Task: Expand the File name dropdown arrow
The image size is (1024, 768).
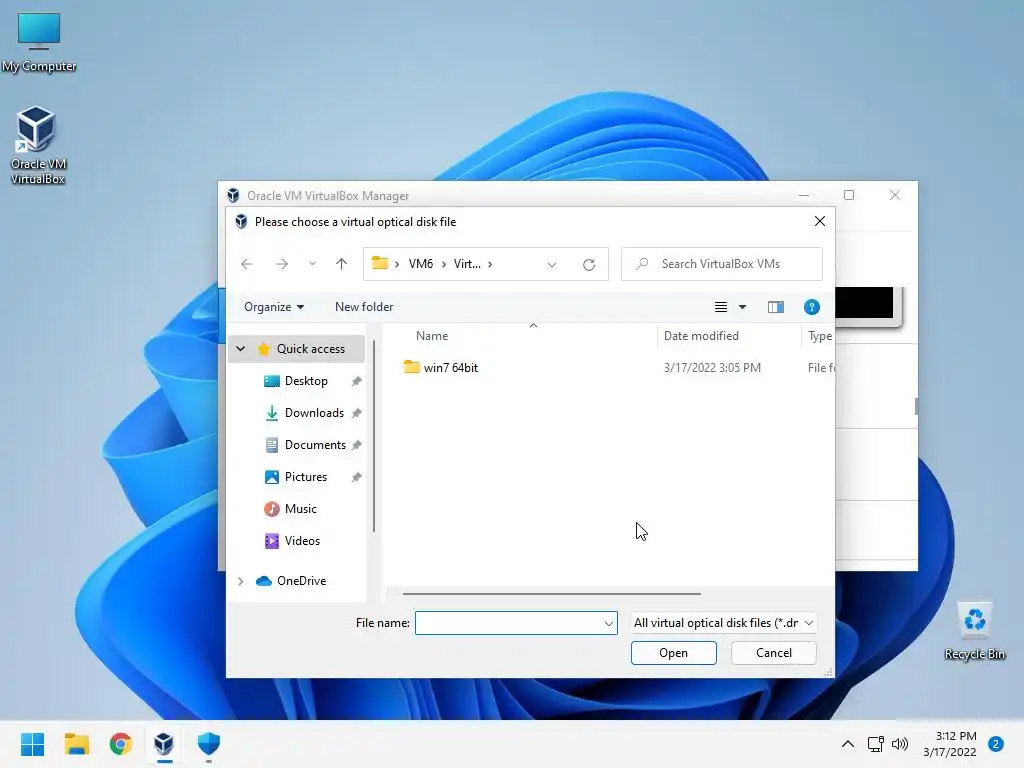Action: [x=609, y=623]
